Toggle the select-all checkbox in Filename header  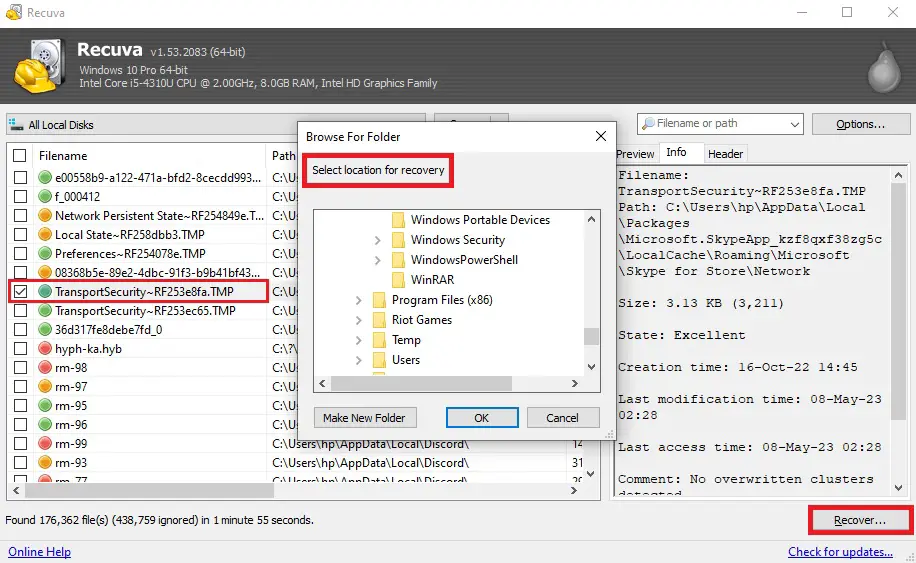click(x=20, y=156)
